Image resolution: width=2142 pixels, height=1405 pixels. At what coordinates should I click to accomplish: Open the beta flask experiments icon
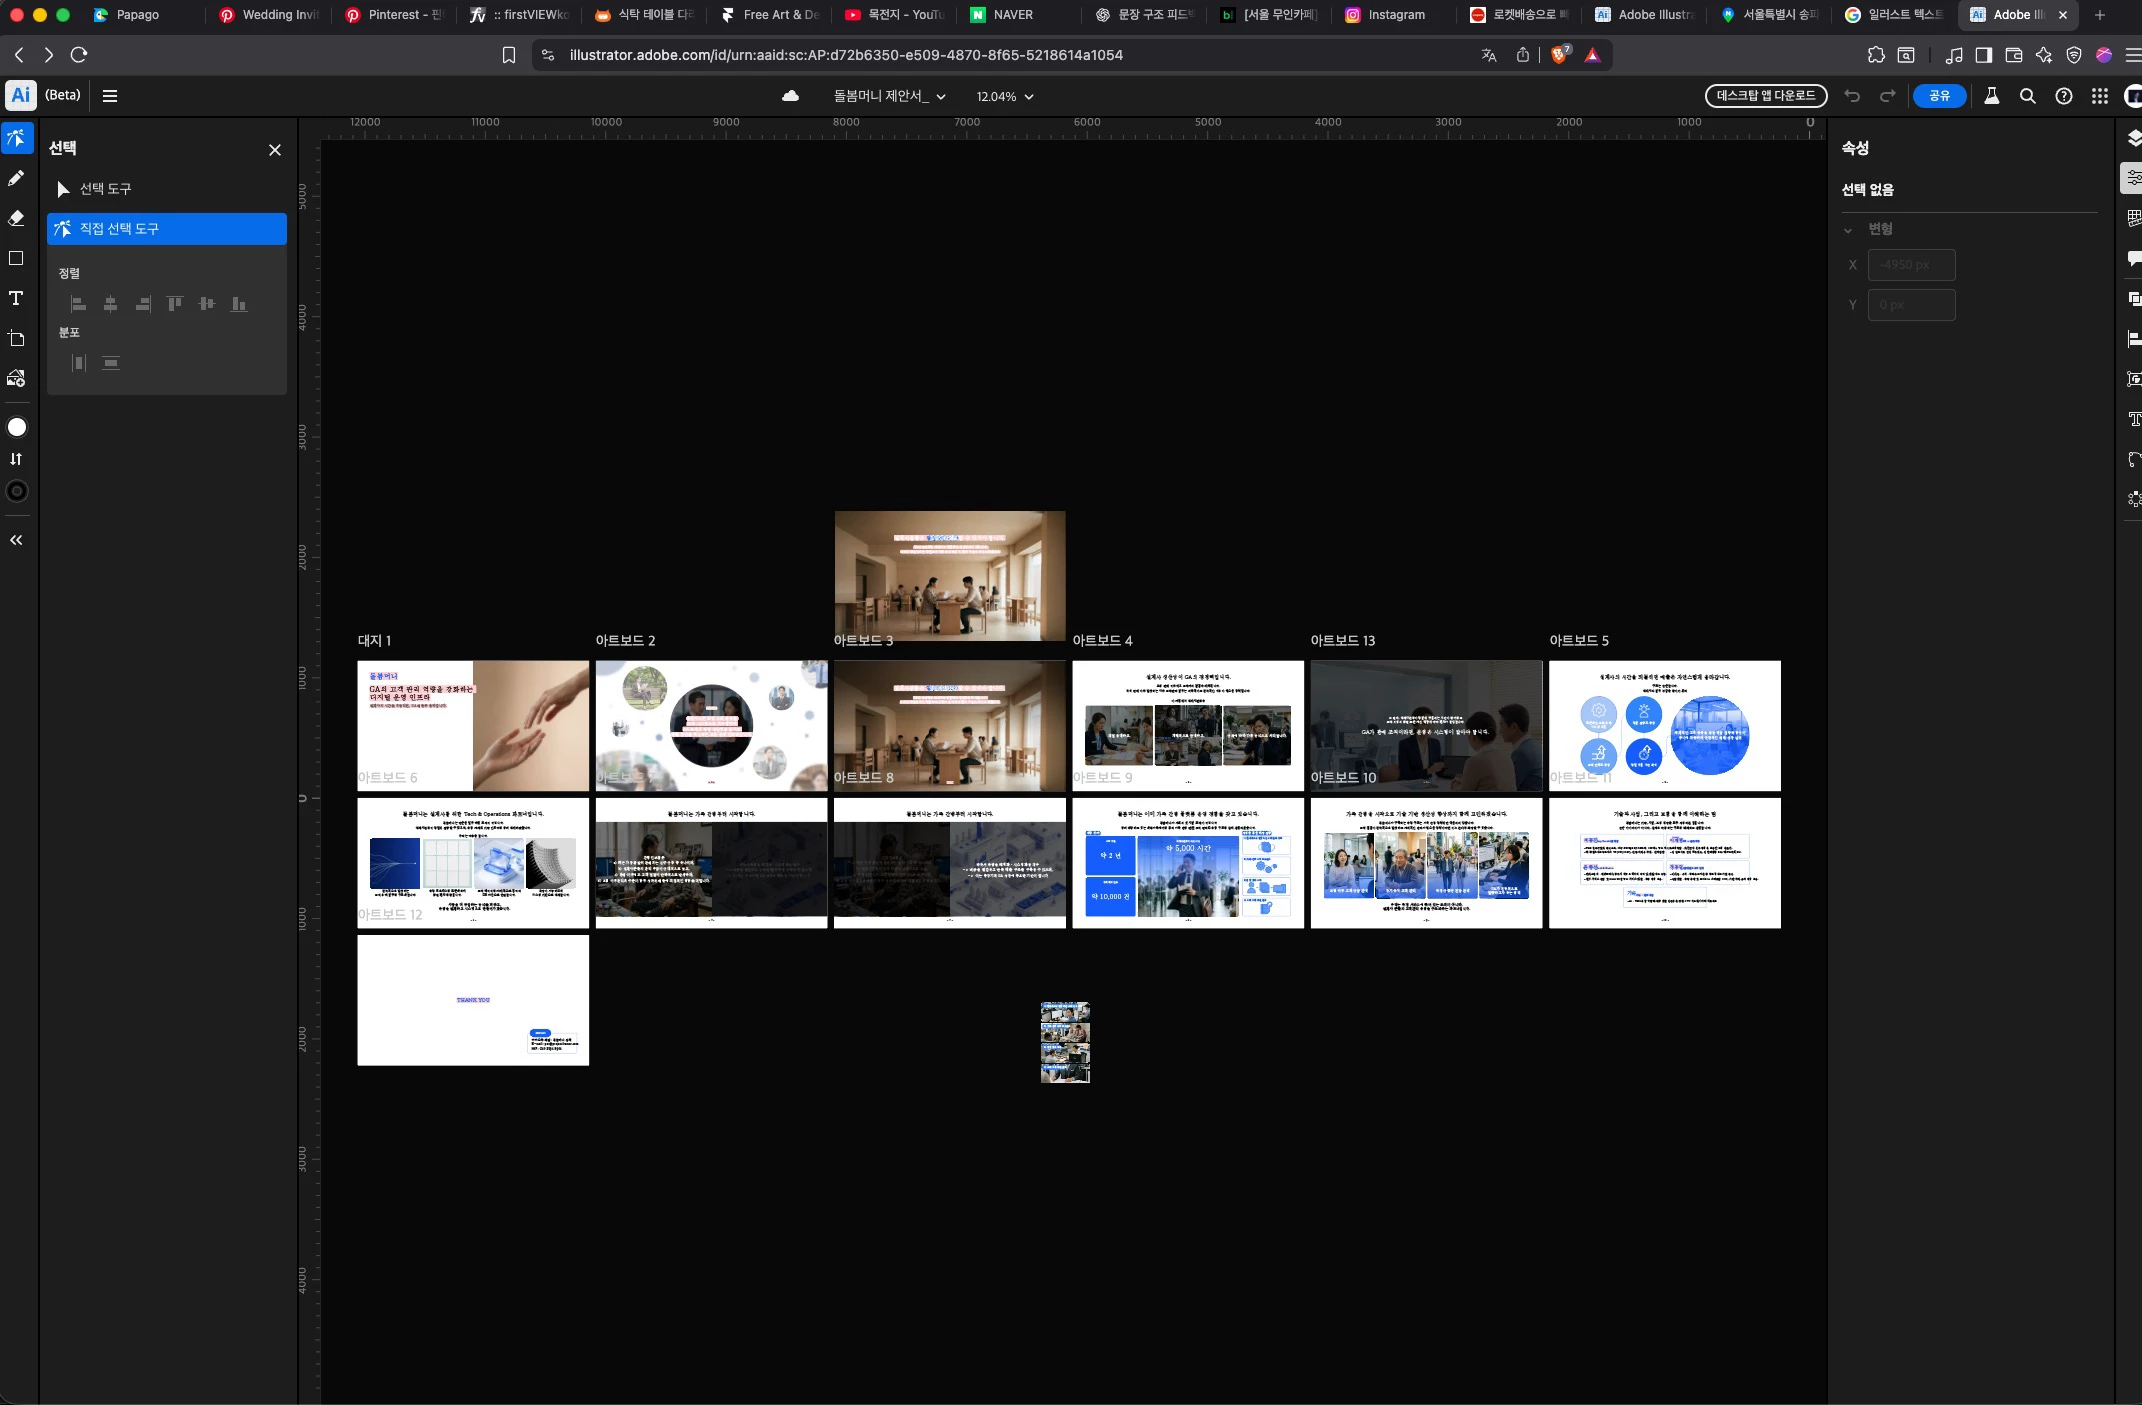click(x=1991, y=96)
